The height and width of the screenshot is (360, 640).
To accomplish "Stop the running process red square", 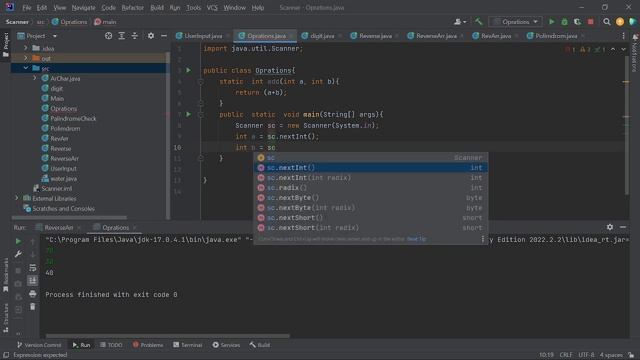I will click(591, 22).
